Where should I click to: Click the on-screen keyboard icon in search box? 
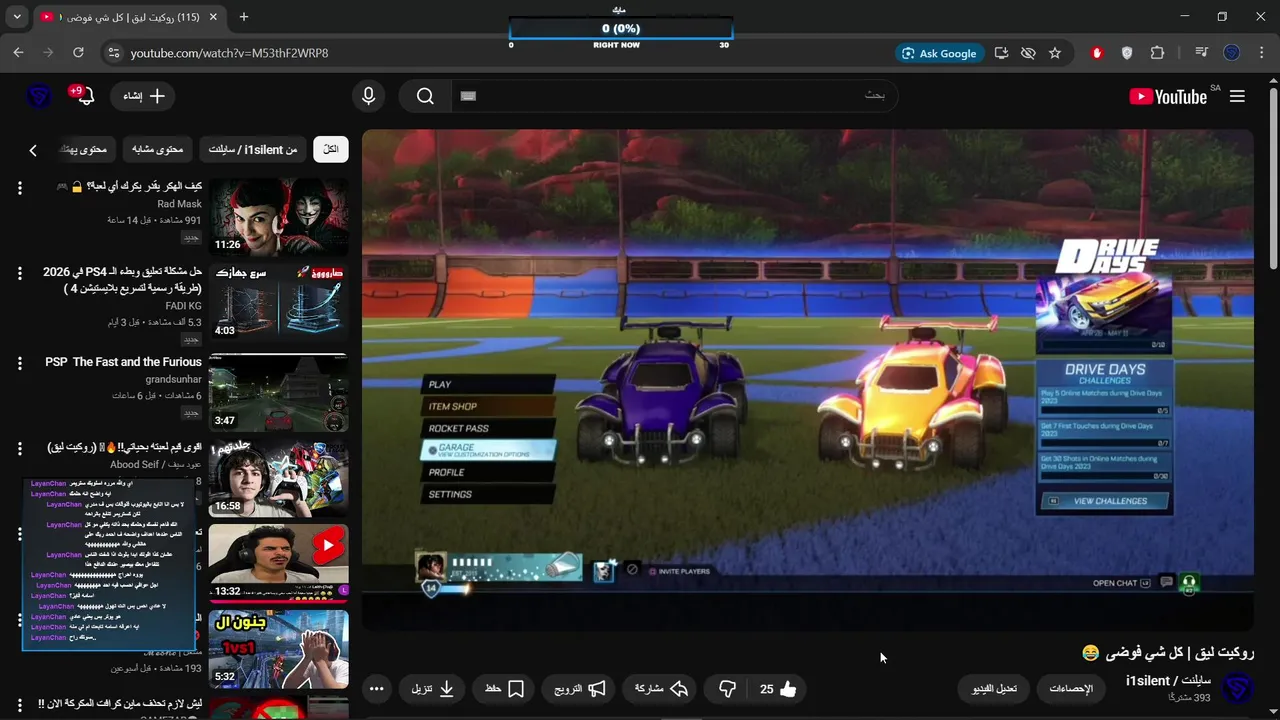tap(468, 96)
